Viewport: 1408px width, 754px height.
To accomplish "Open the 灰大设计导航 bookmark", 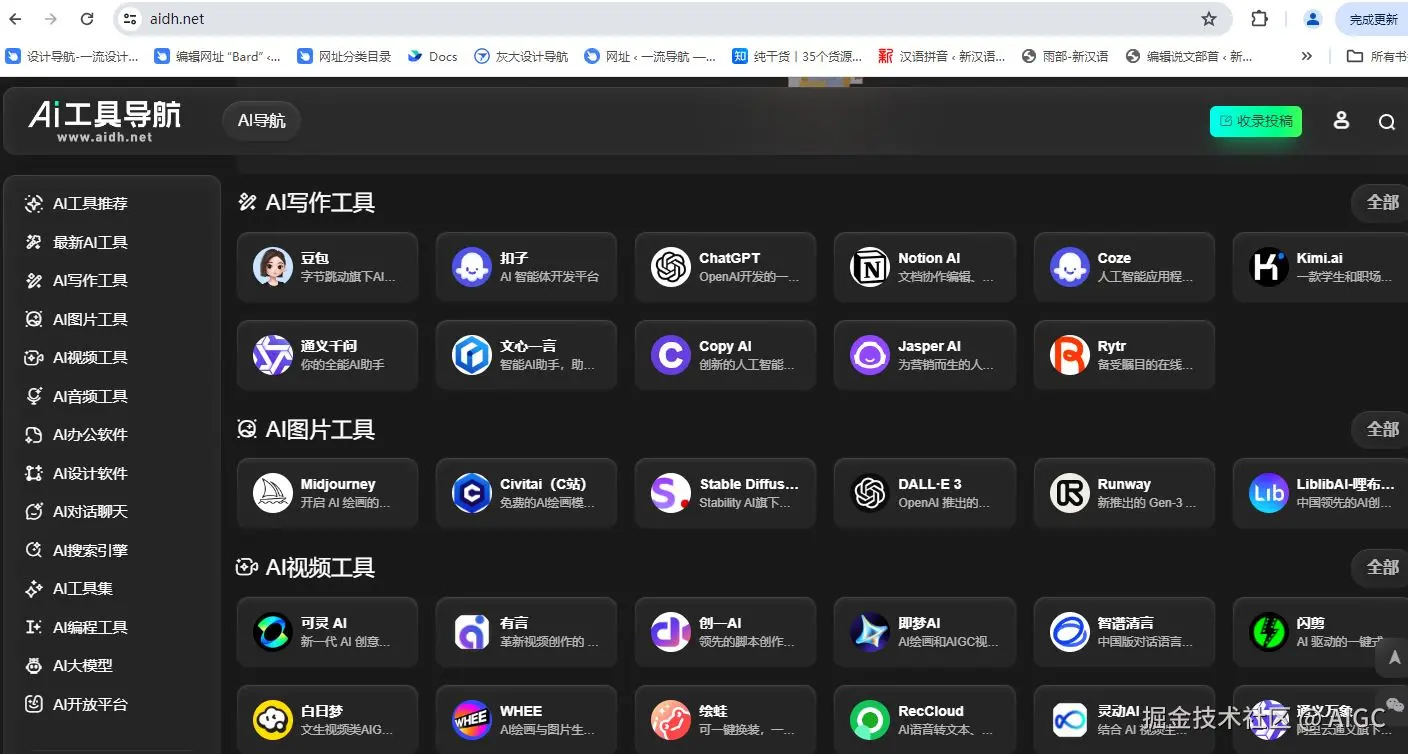I will (521, 57).
